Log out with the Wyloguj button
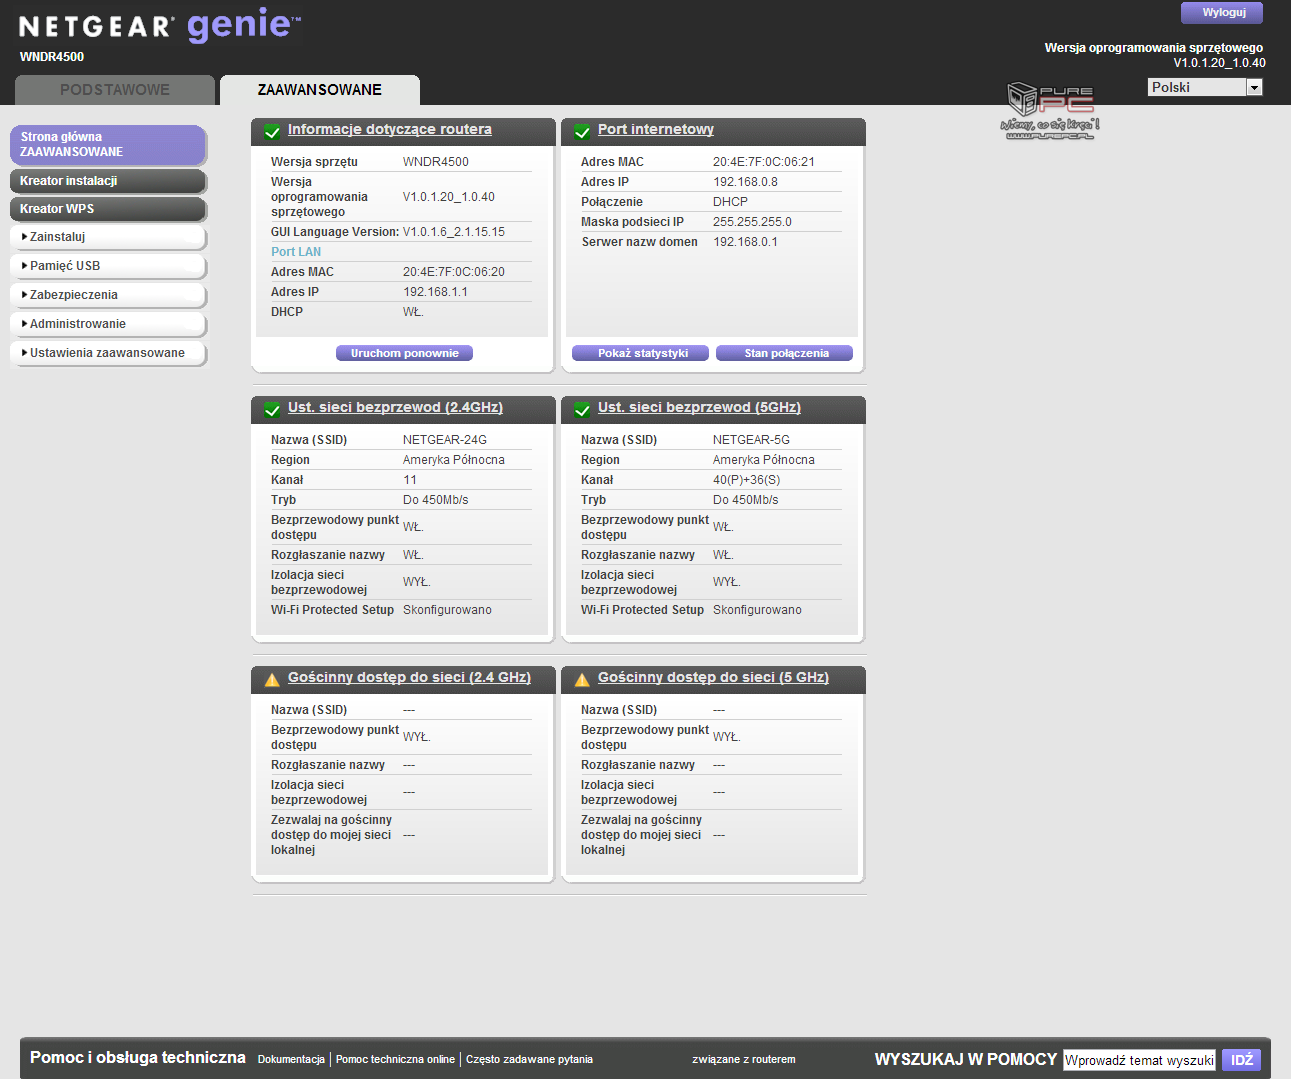The width and height of the screenshot is (1291, 1079). (x=1222, y=12)
